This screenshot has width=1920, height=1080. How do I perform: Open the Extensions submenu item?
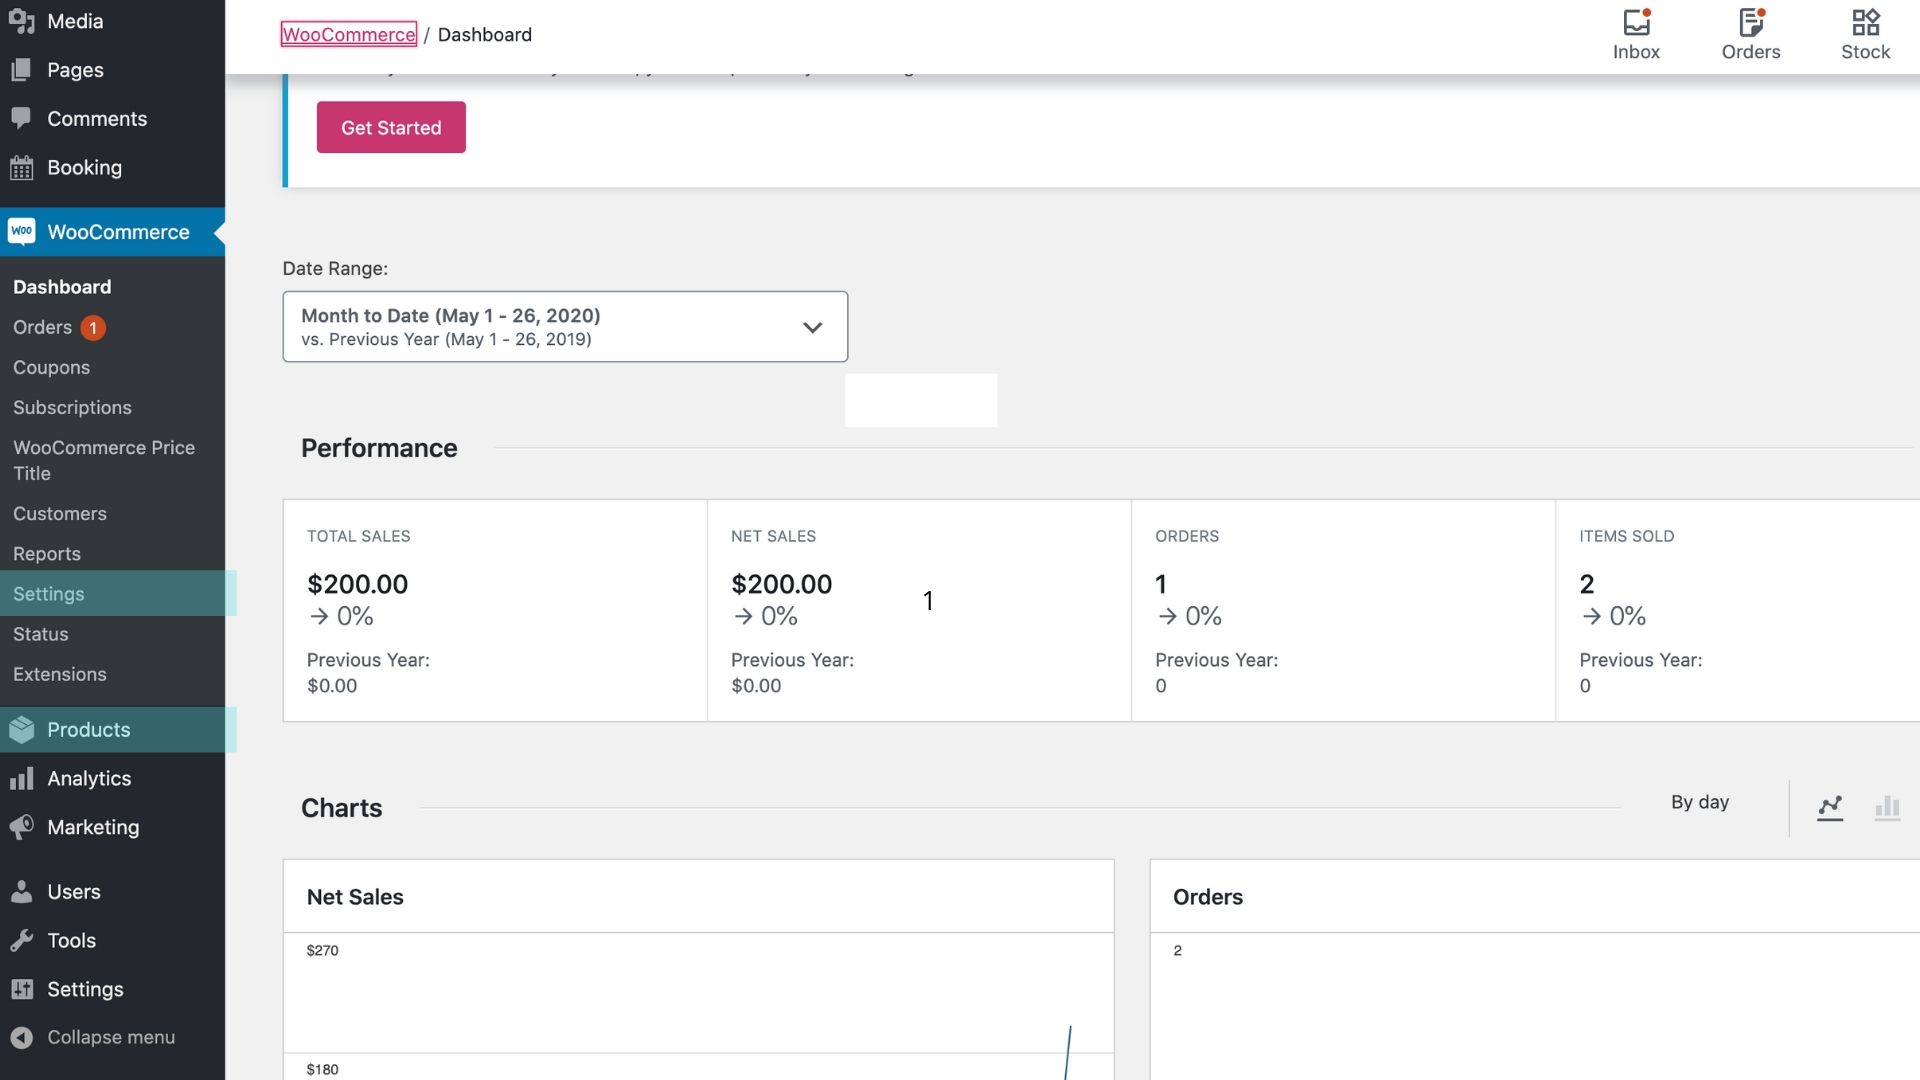(x=60, y=674)
